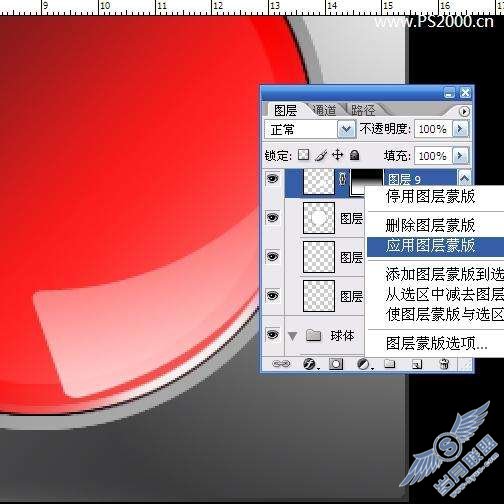Open the blend mode 正常 dropdown

click(x=346, y=129)
